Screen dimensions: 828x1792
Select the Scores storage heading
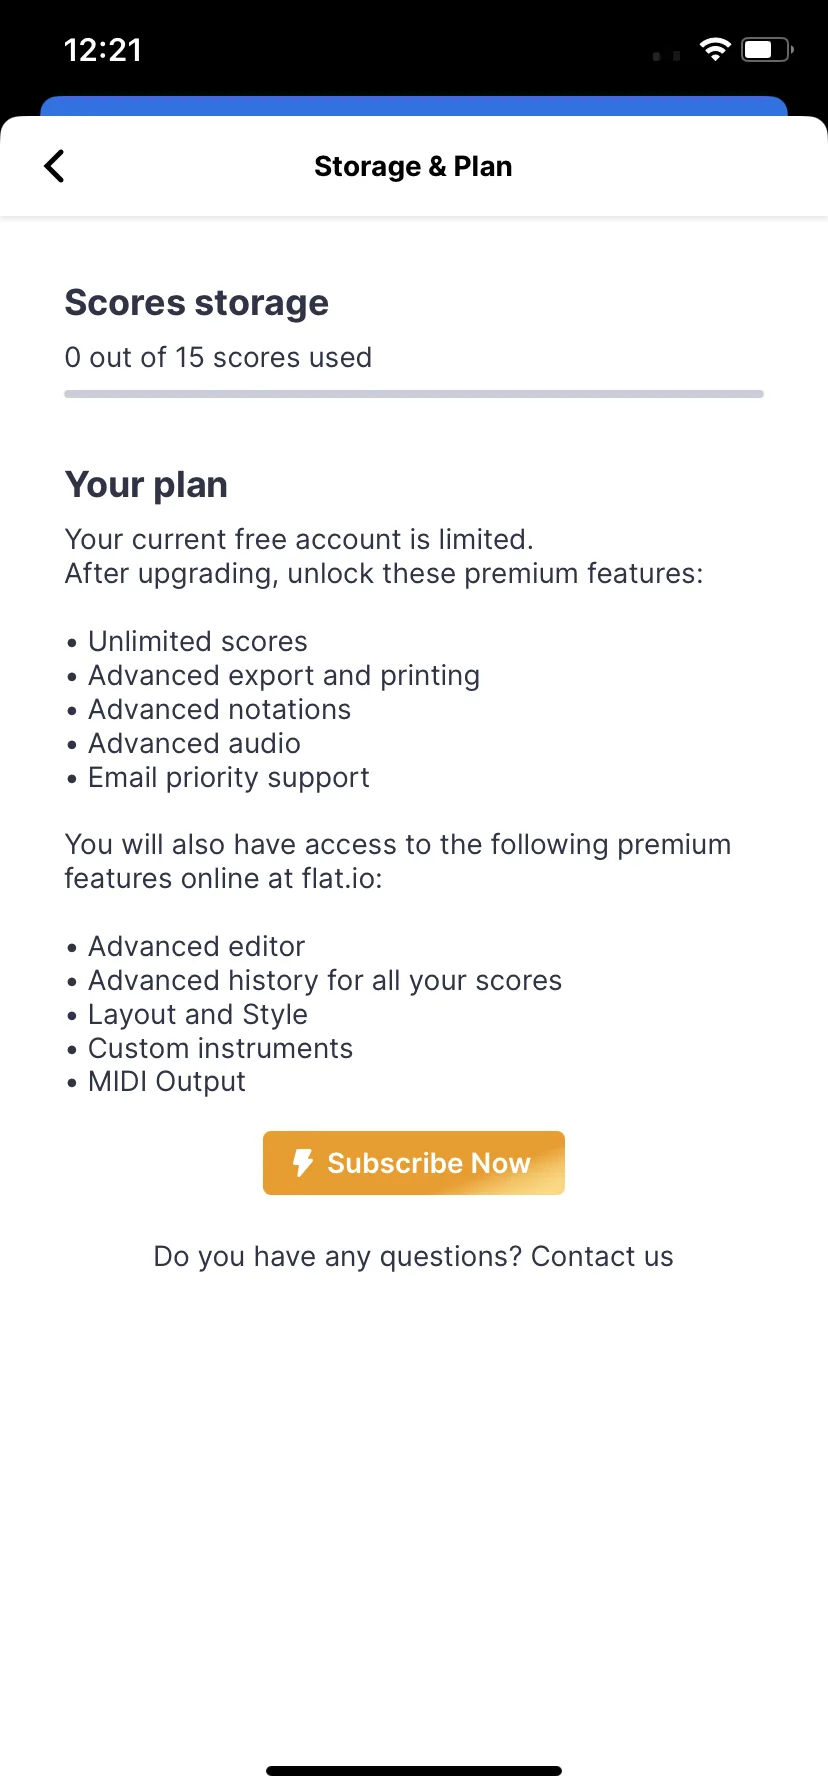tap(197, 303)
